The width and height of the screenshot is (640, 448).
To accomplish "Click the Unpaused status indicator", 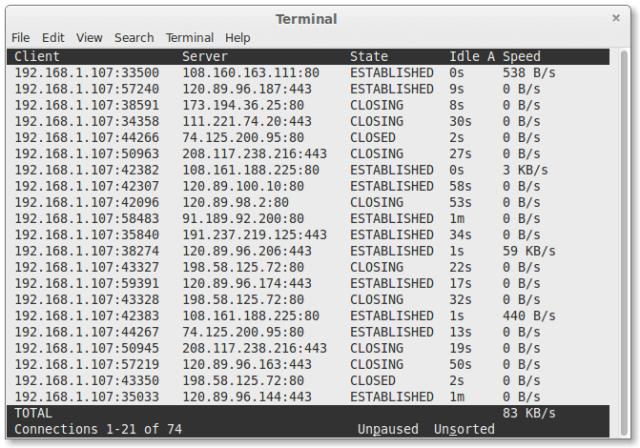I will tap(388, 429).
